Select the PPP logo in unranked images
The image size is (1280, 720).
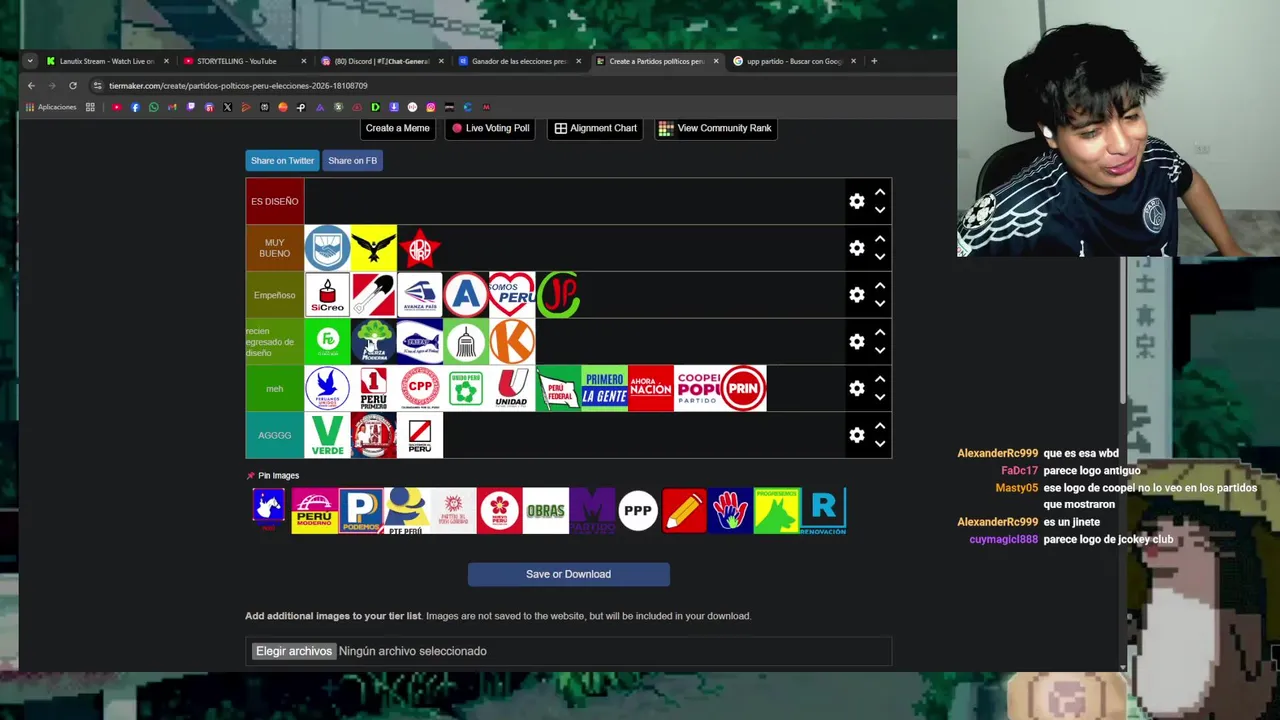pyautogui.click(x=638, y=511)
